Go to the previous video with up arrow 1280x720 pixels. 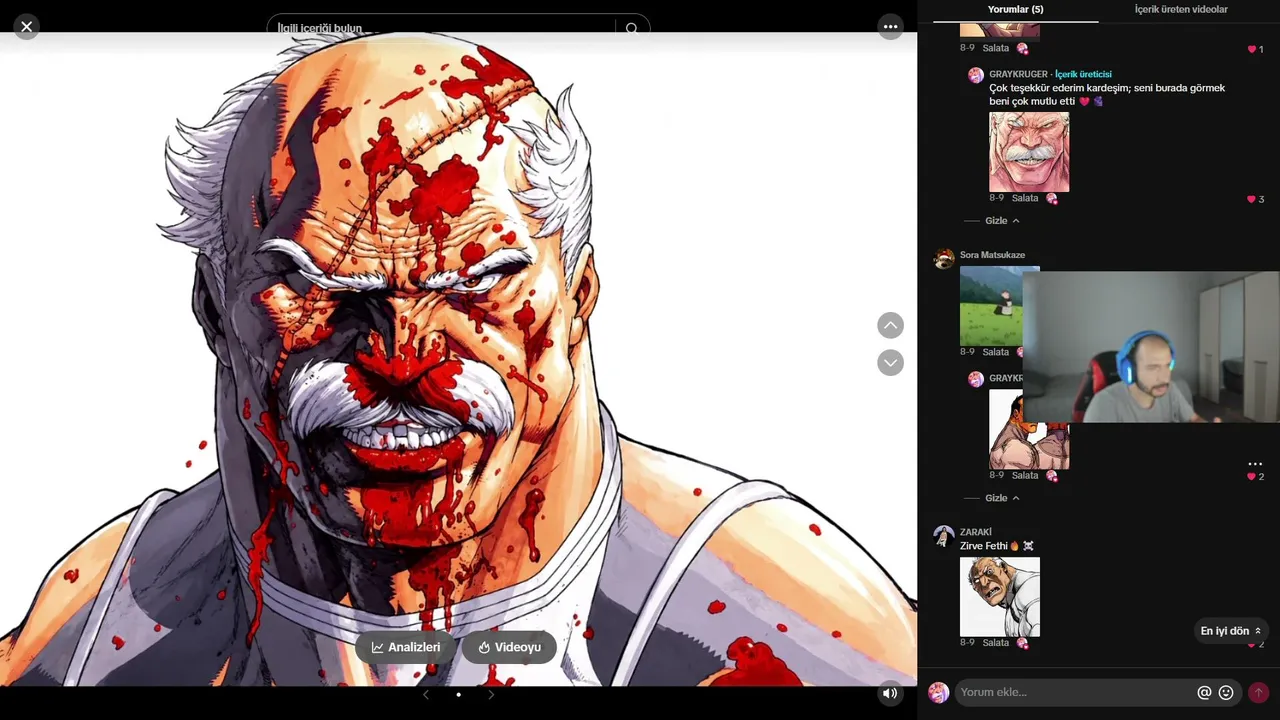[890, 325]
